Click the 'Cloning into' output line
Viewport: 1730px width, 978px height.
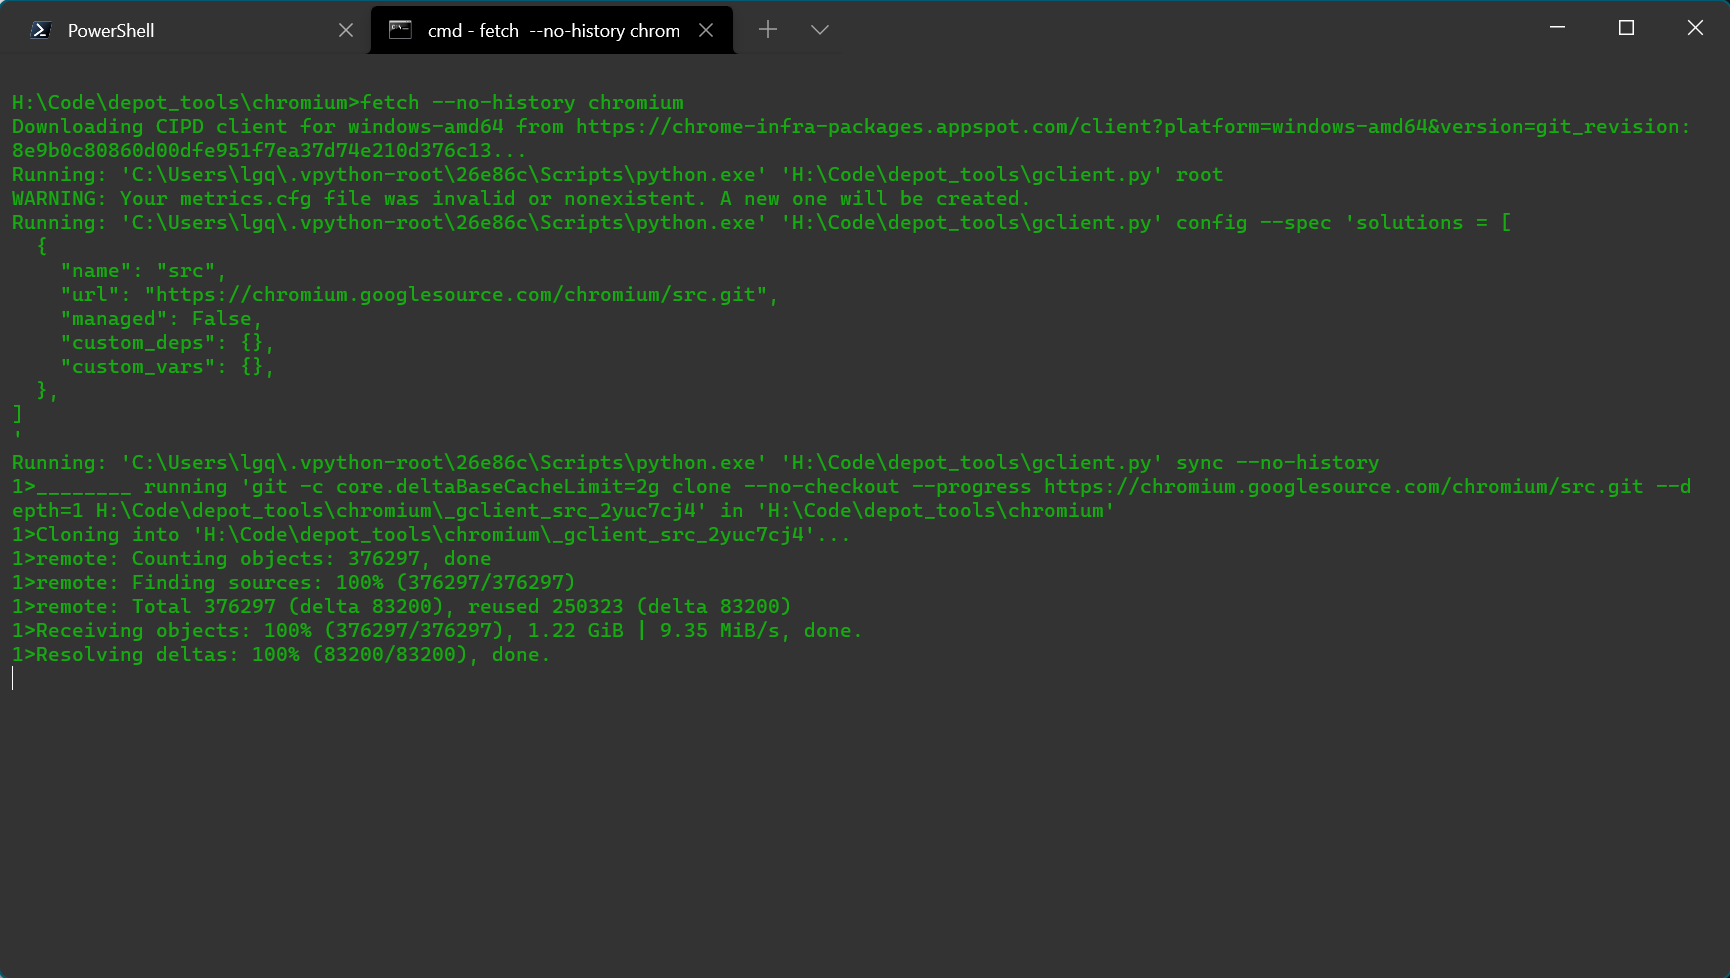pyautogui.click(x=431, y=535)
